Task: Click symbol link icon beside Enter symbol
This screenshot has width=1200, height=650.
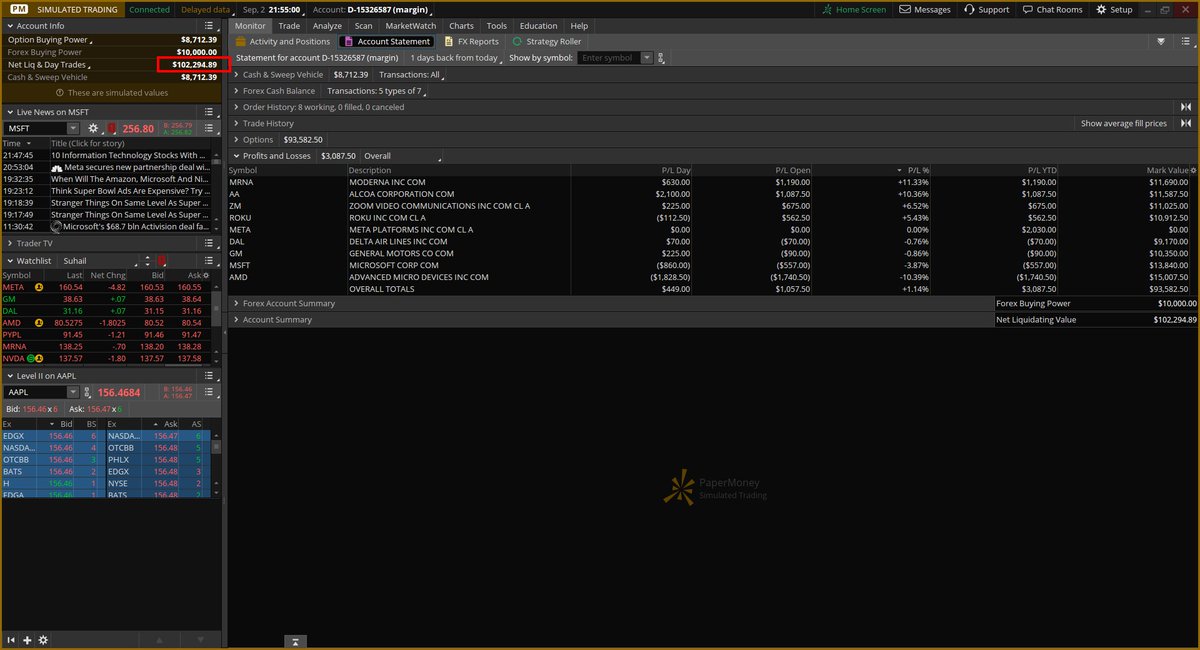Action: [662, 58]
